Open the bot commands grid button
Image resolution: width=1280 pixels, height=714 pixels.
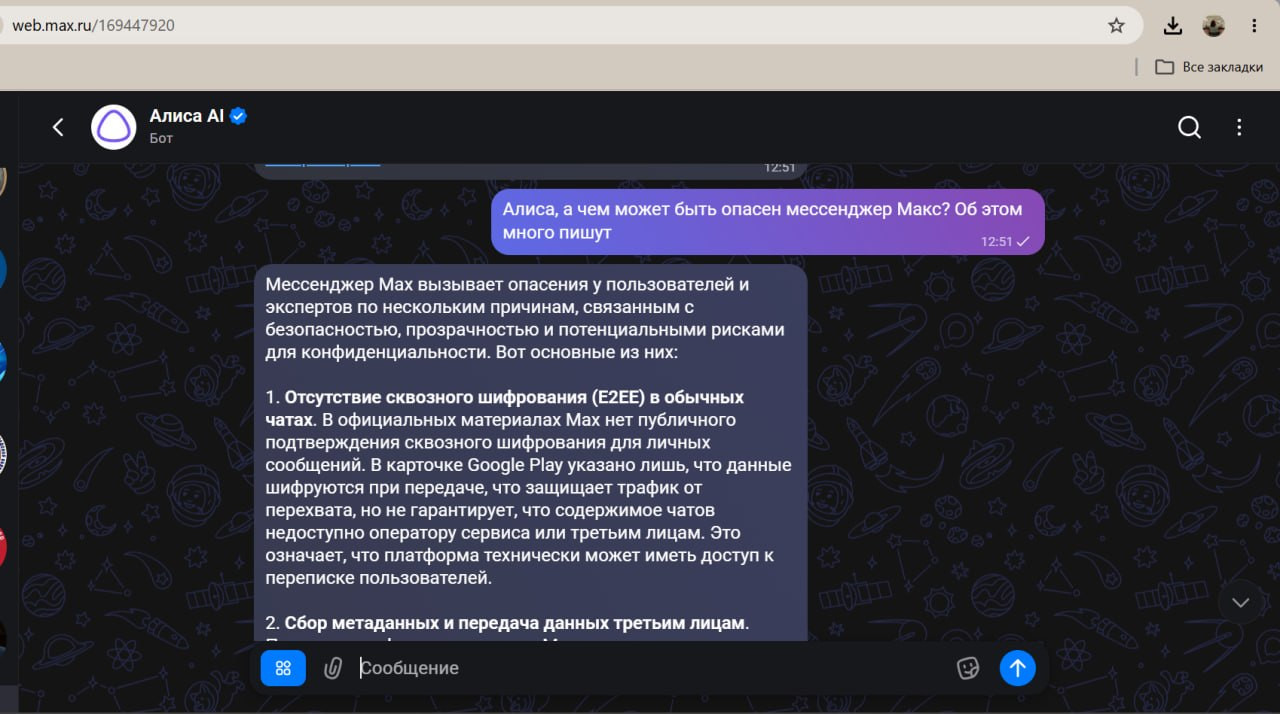coord(283,668)
